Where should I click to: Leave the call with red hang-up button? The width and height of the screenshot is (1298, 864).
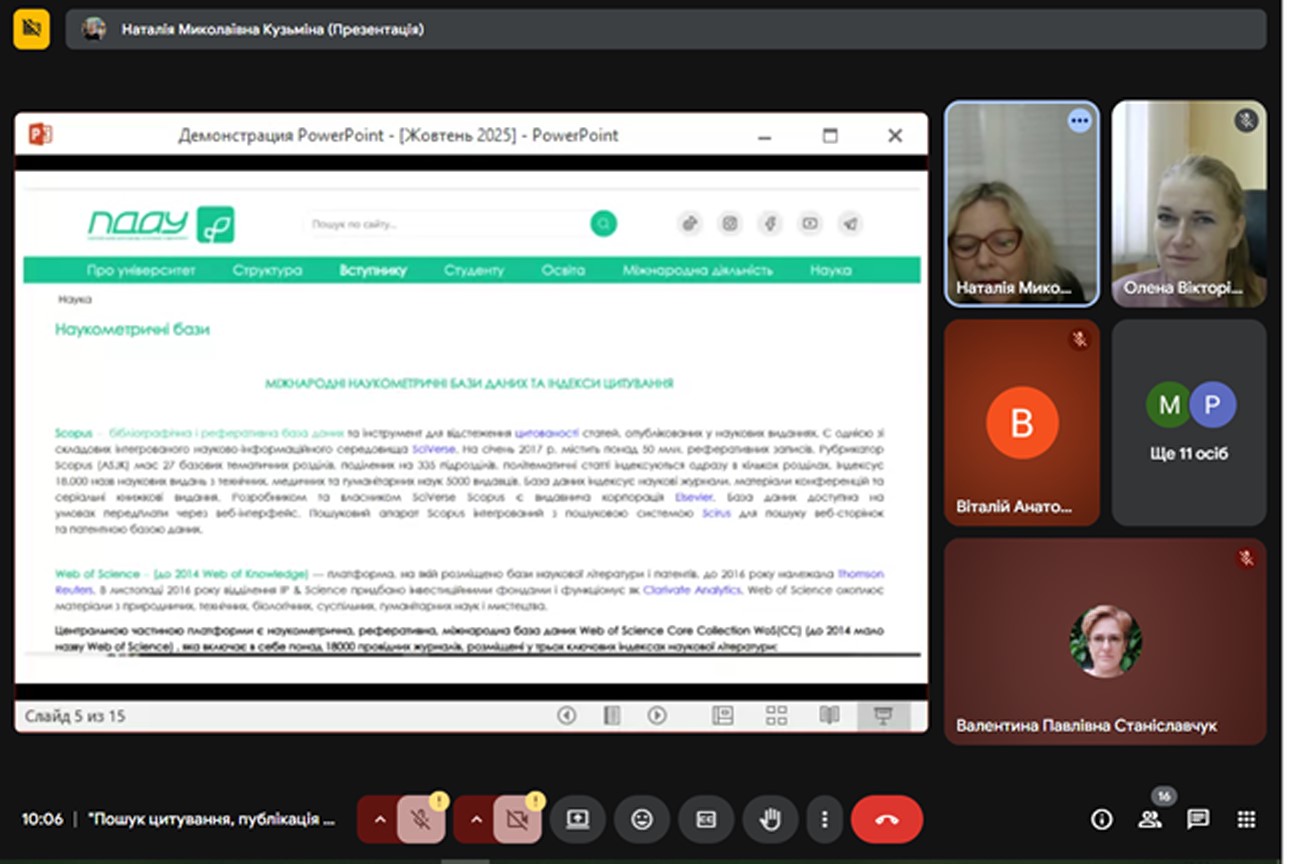(x=886, y=819)
